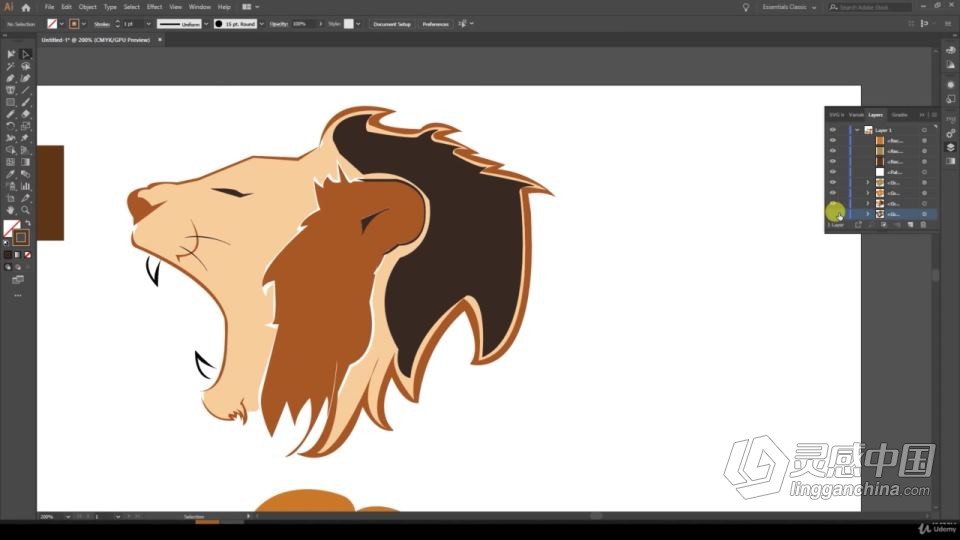Select the Hand tool

coord(10,210)
